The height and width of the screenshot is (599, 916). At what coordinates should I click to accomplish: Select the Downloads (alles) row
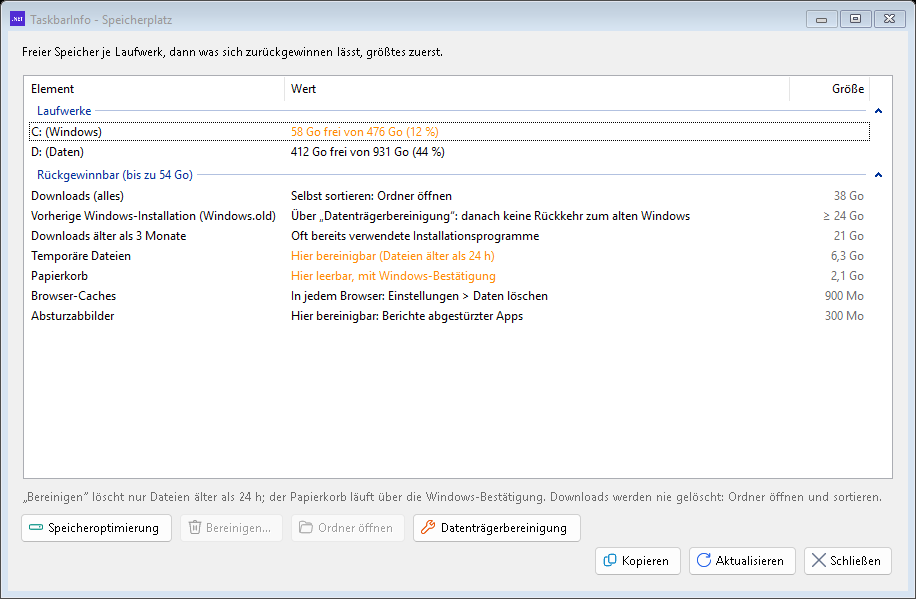[449, 196]
